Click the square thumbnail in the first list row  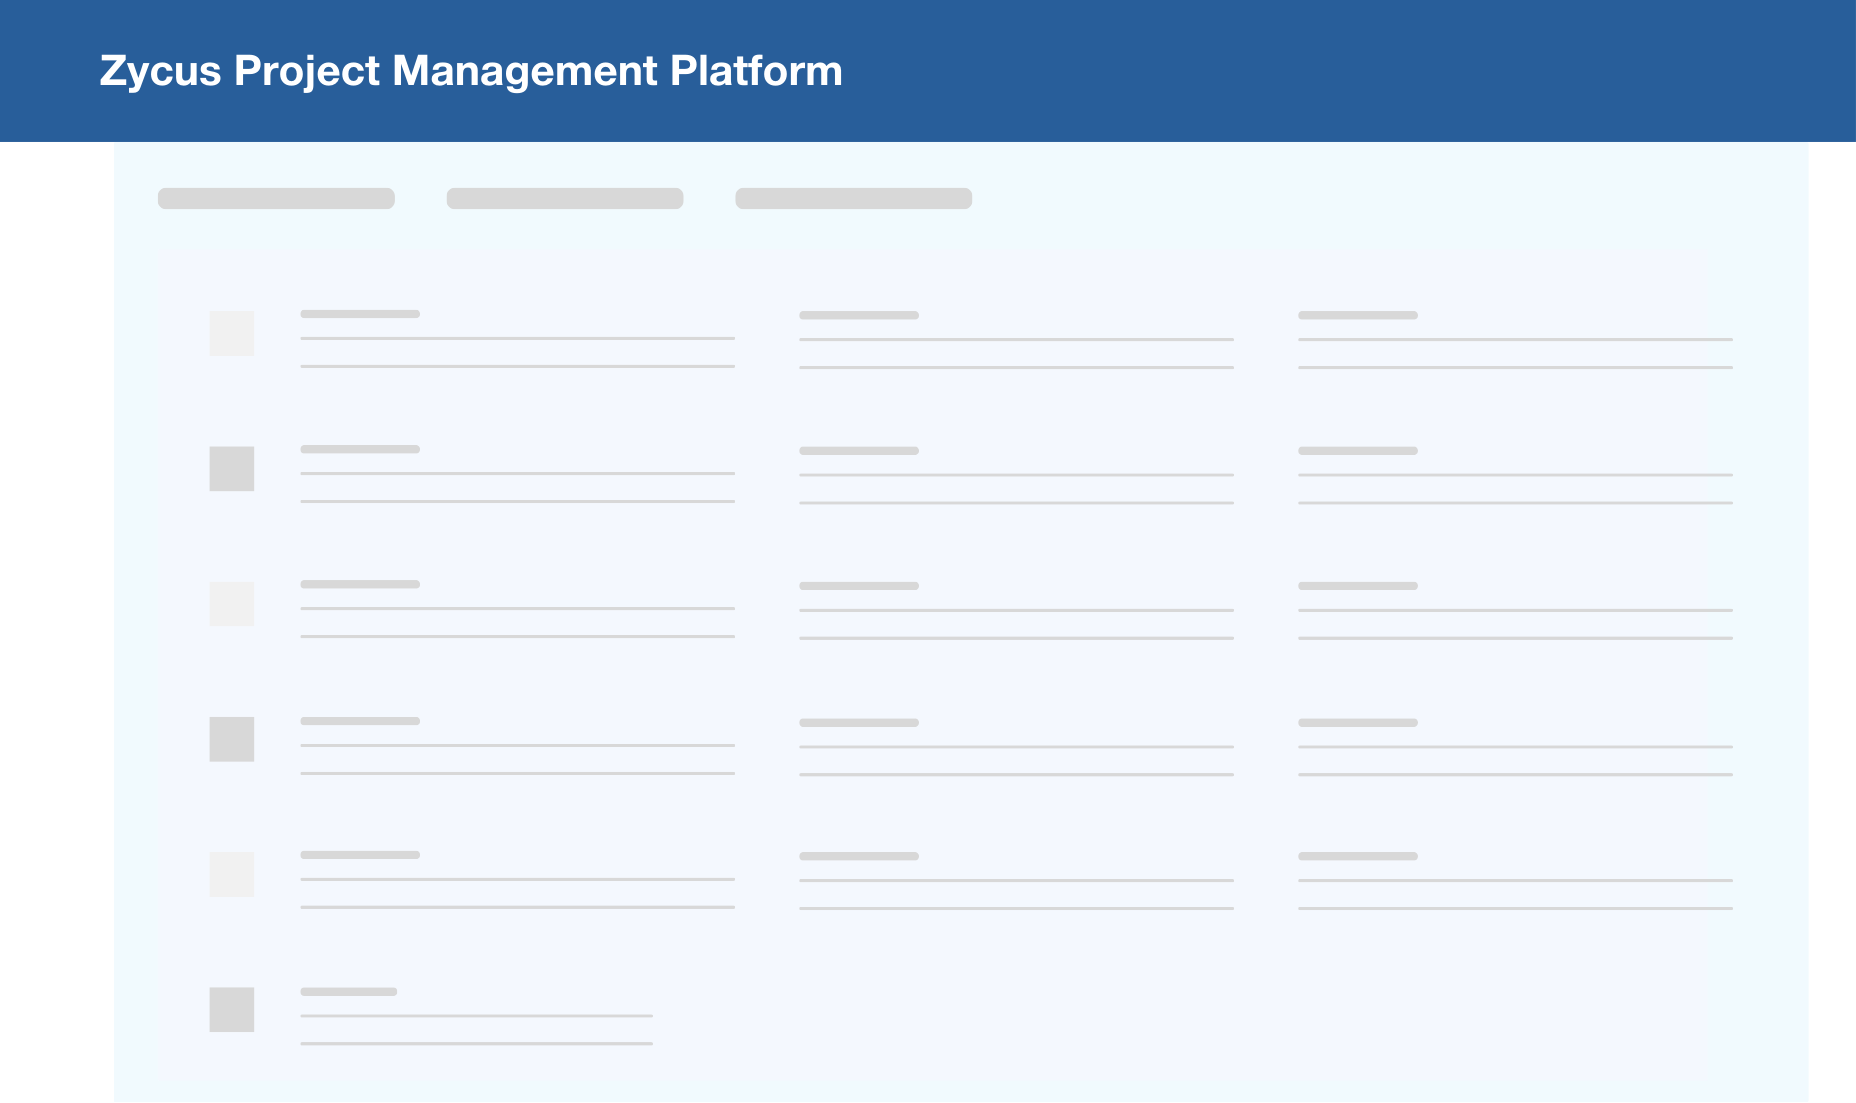click(x=231, y=333)
